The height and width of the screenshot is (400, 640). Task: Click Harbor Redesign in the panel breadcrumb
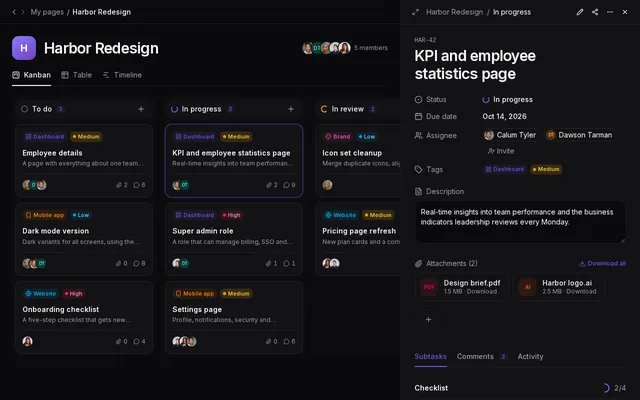[x=454, y=12]
